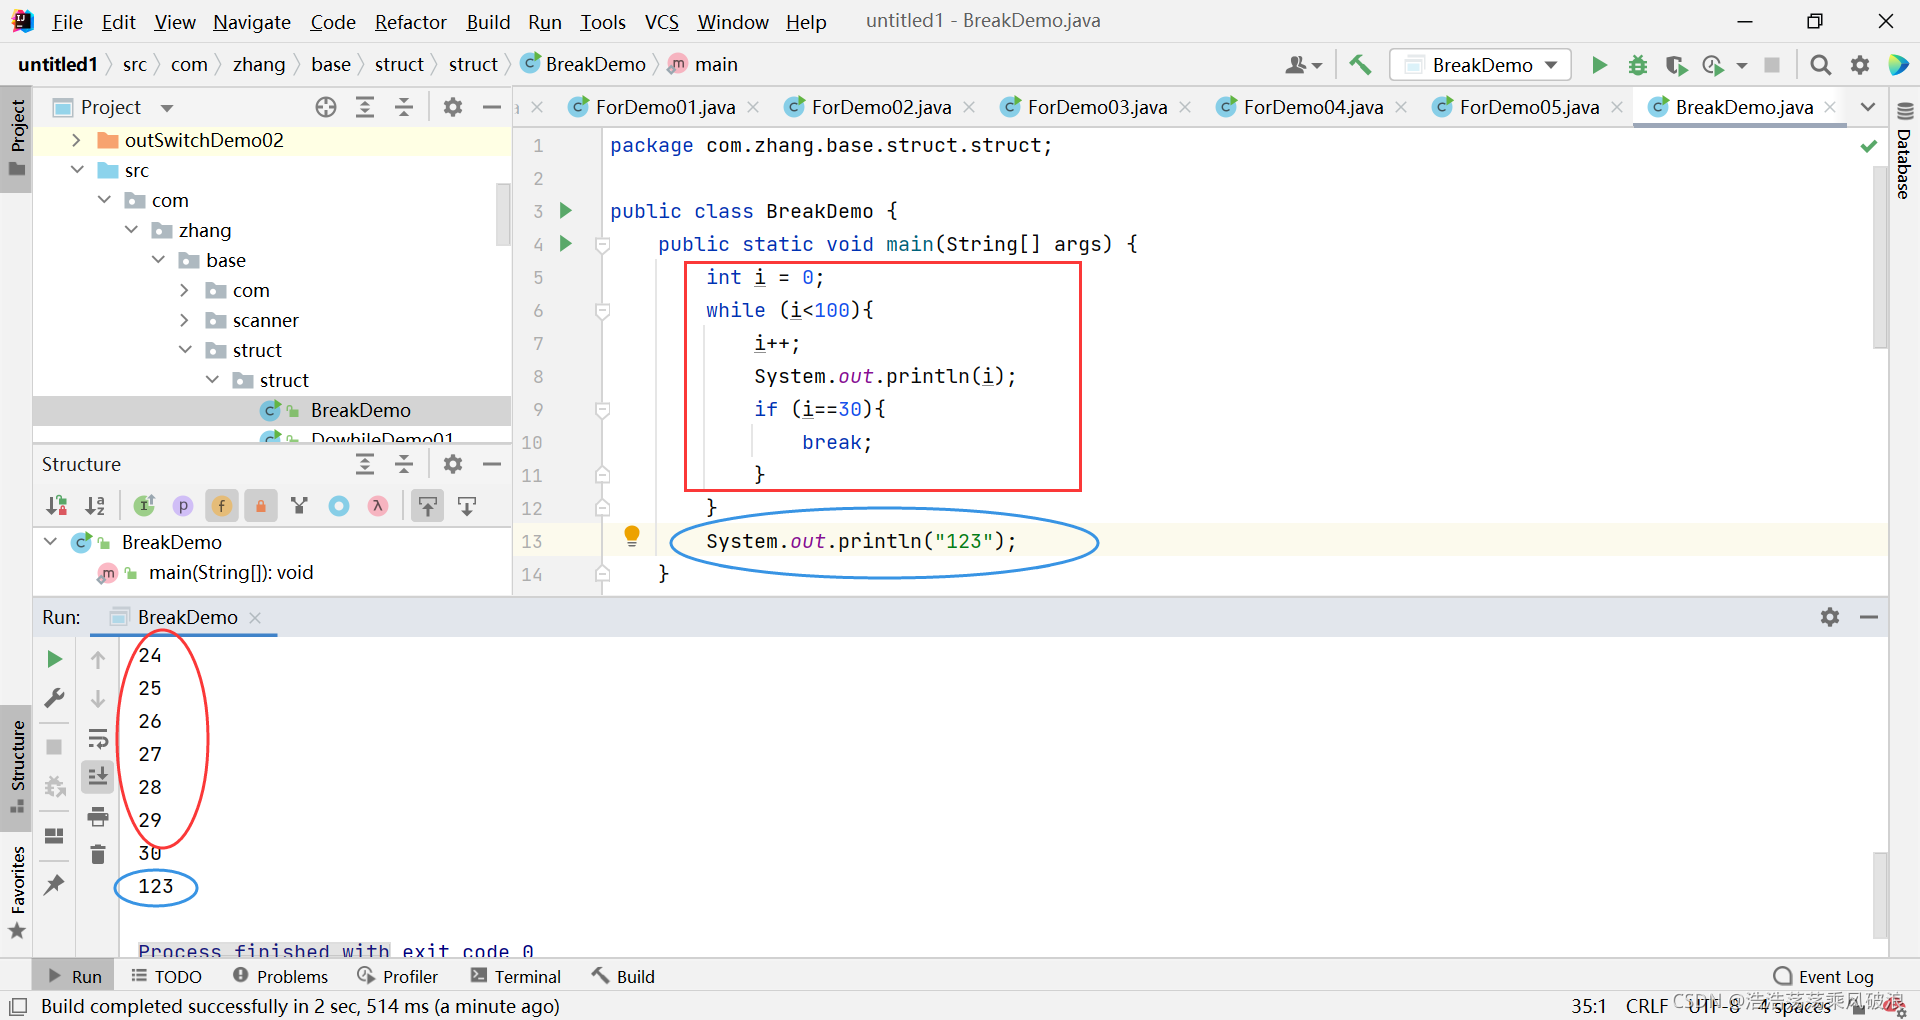Click the run gutter arrow on line 4
1920x1020 pixels.
[565, 243]
